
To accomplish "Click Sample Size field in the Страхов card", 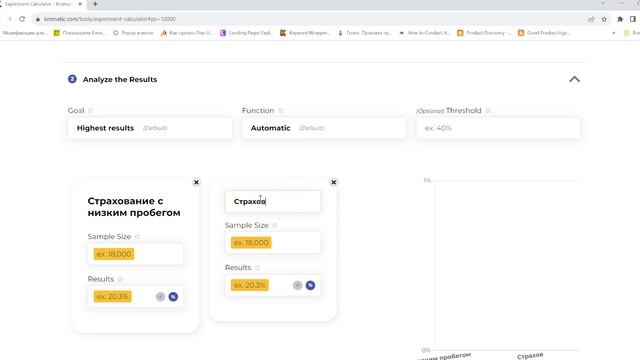I will (x=273, y=242).
